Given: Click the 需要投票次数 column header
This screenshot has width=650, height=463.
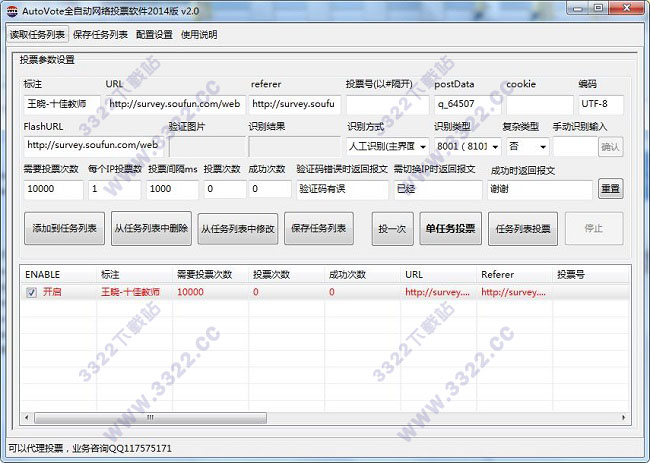Looking at the screenshot, I should [x=211, y=275].
